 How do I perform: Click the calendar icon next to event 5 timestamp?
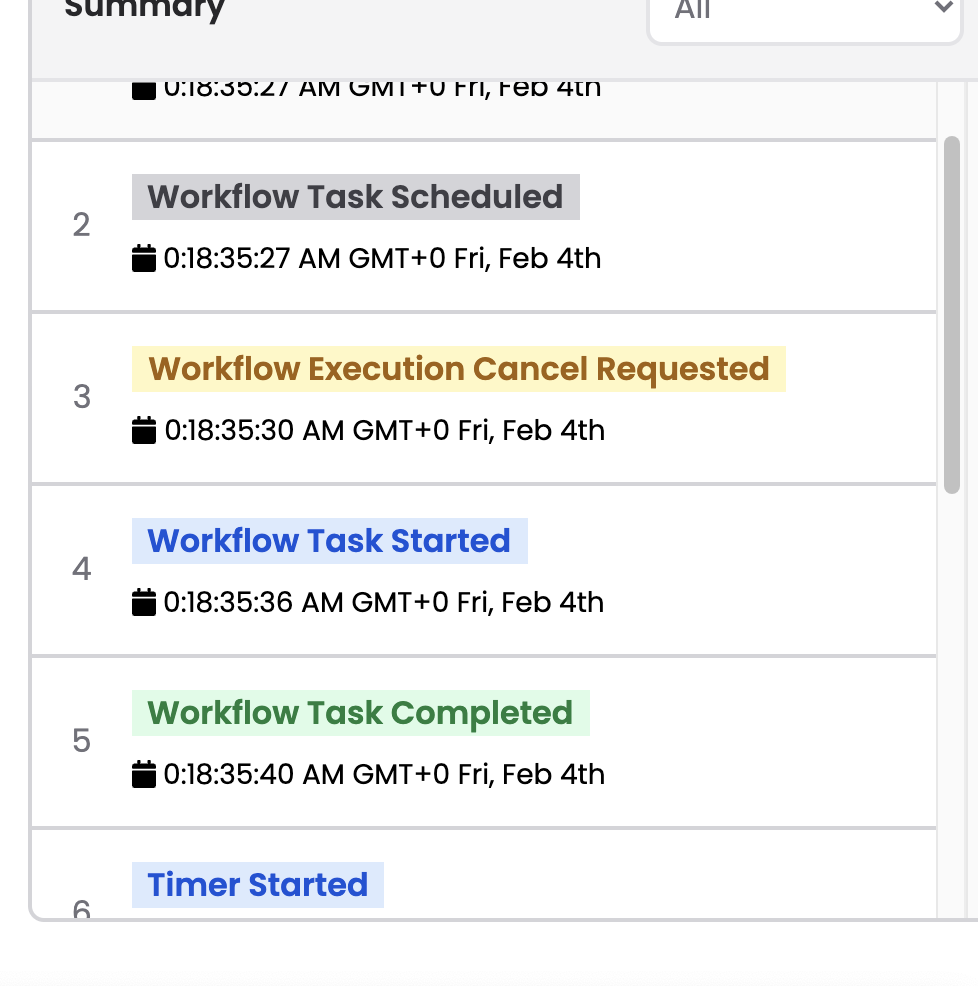144,774
